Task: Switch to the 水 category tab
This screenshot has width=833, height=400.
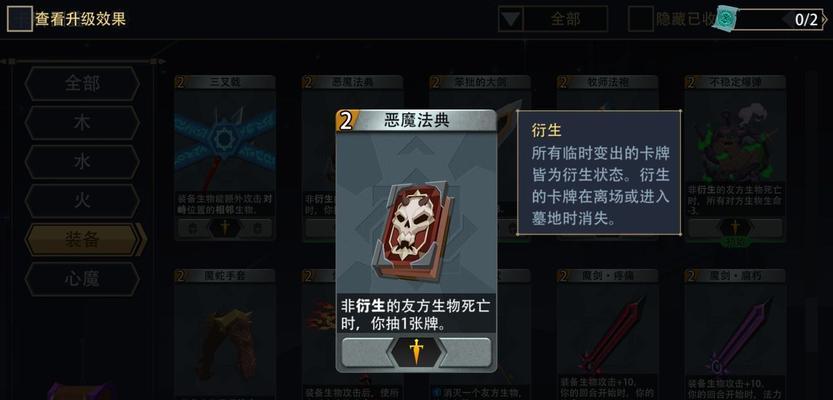Action: [82, 162]
